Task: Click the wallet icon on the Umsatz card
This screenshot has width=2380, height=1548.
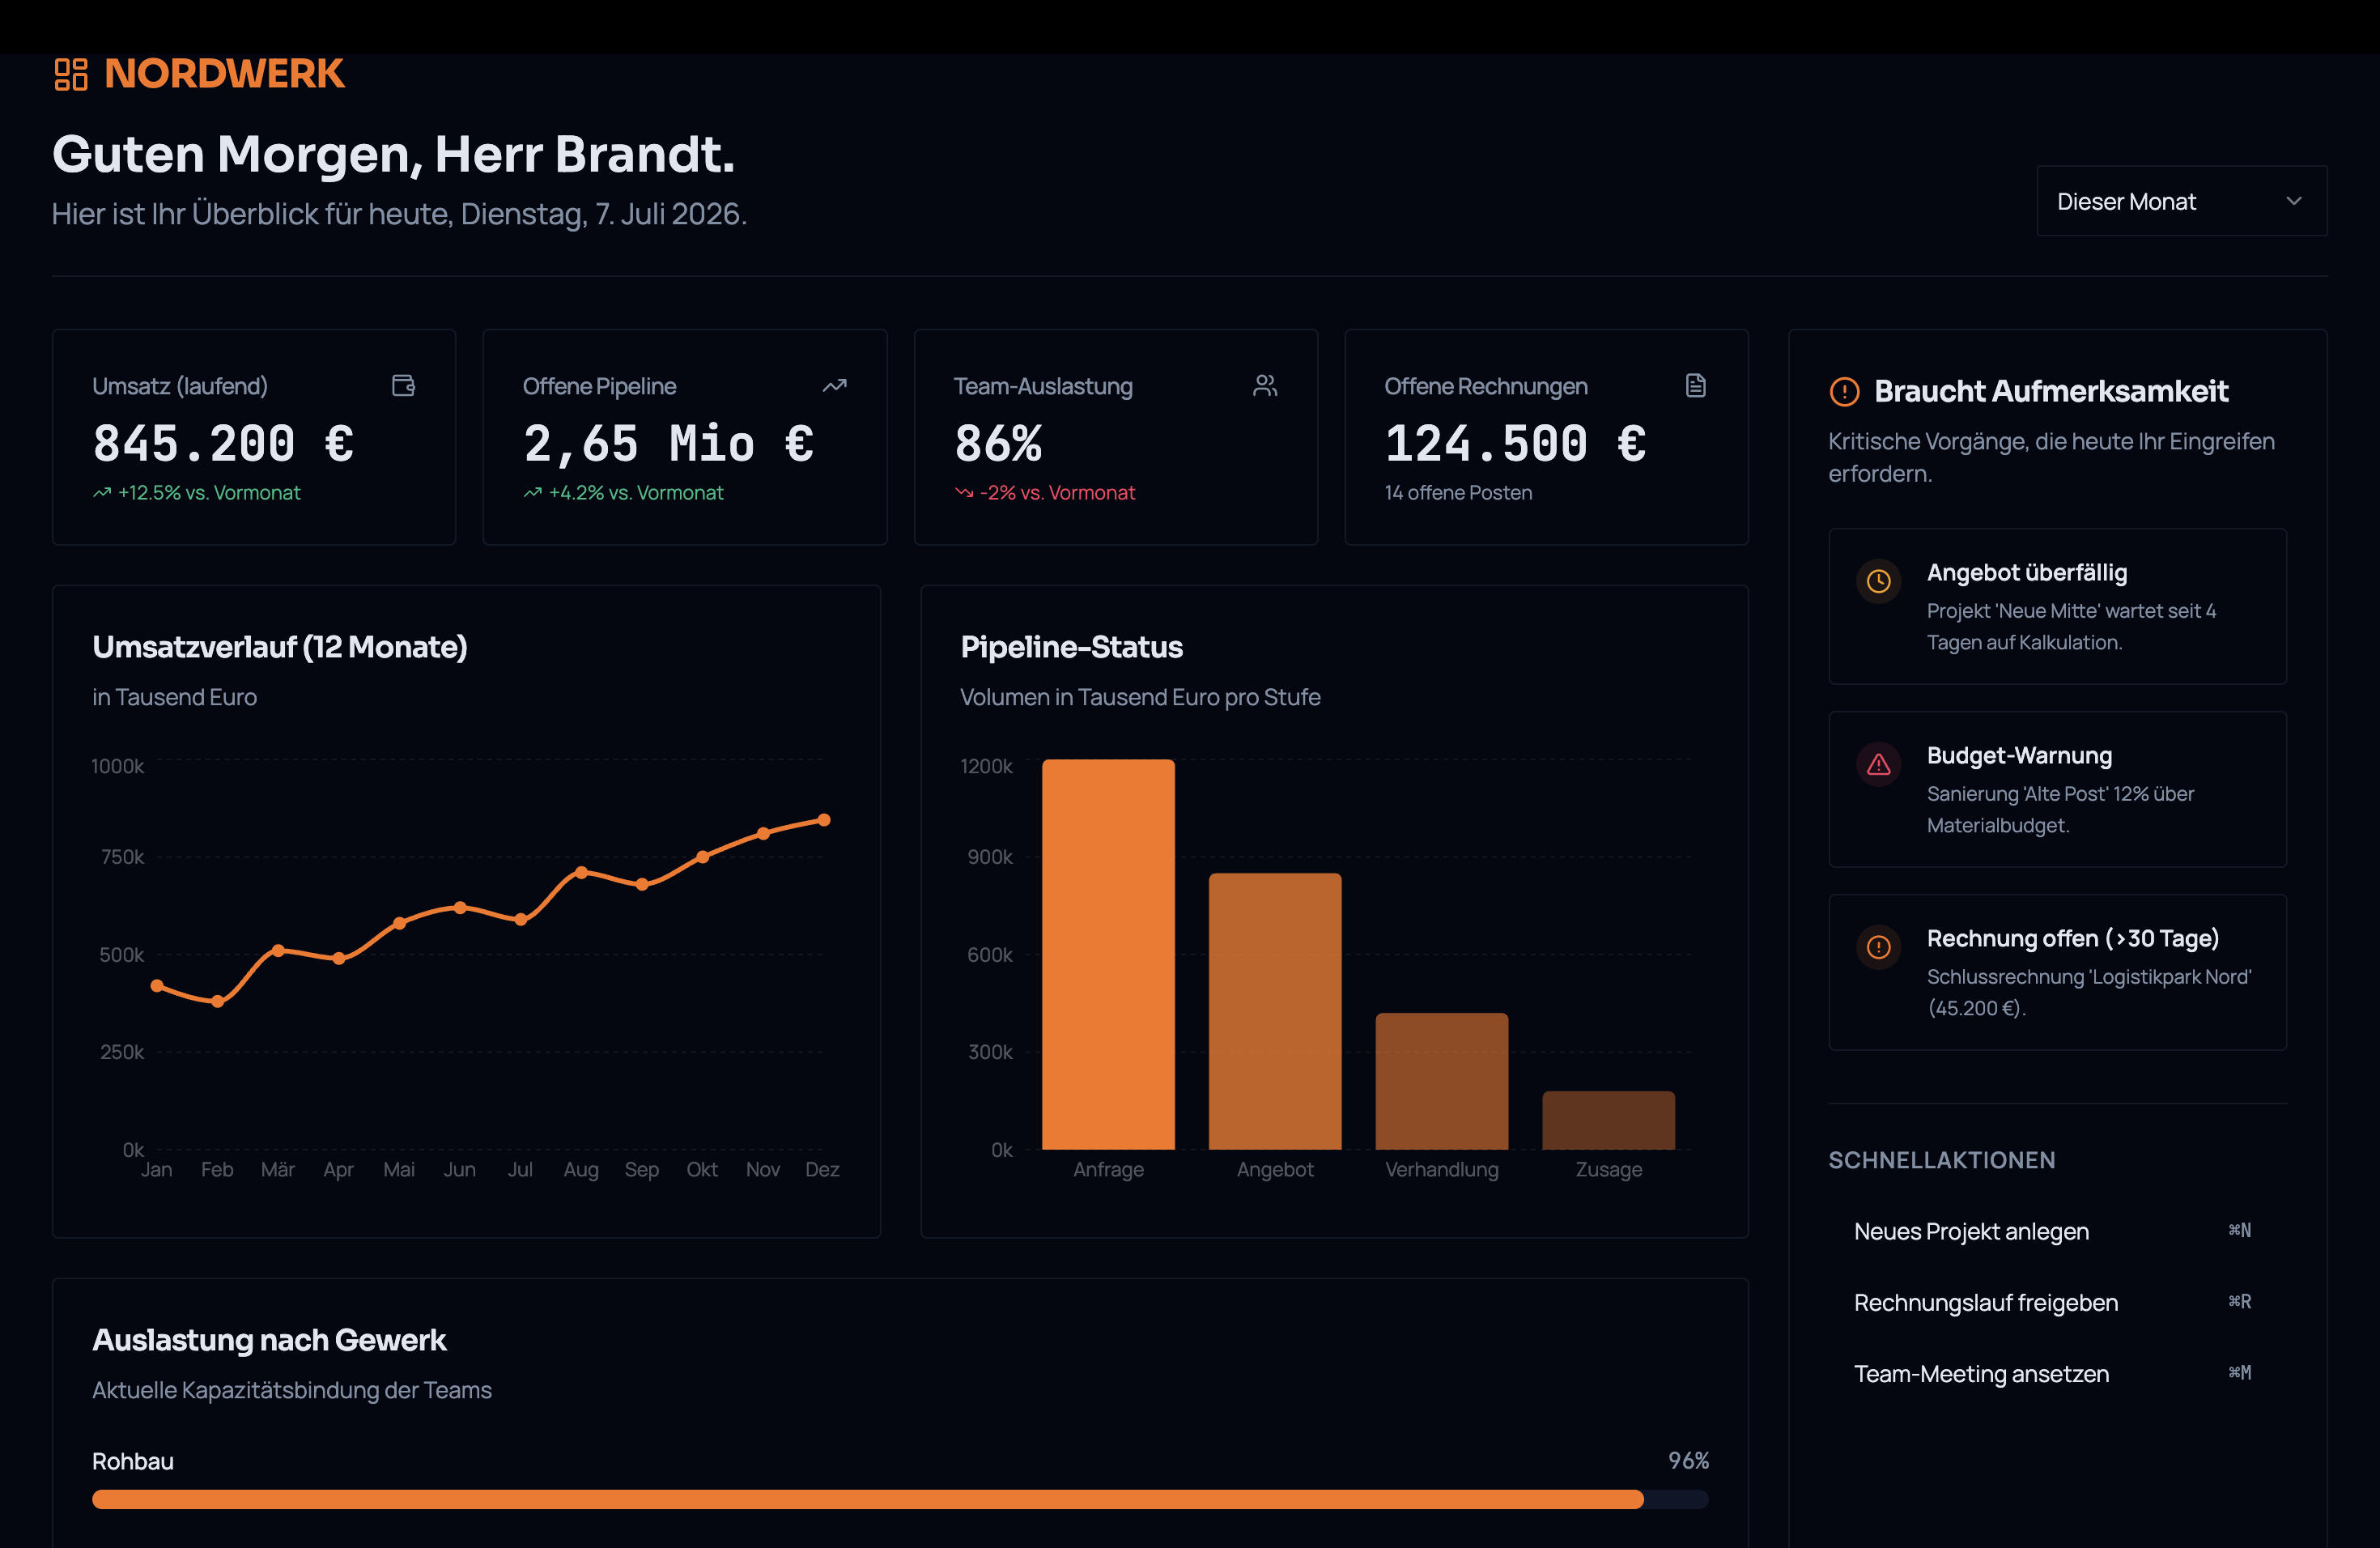Action: [403, 385]
